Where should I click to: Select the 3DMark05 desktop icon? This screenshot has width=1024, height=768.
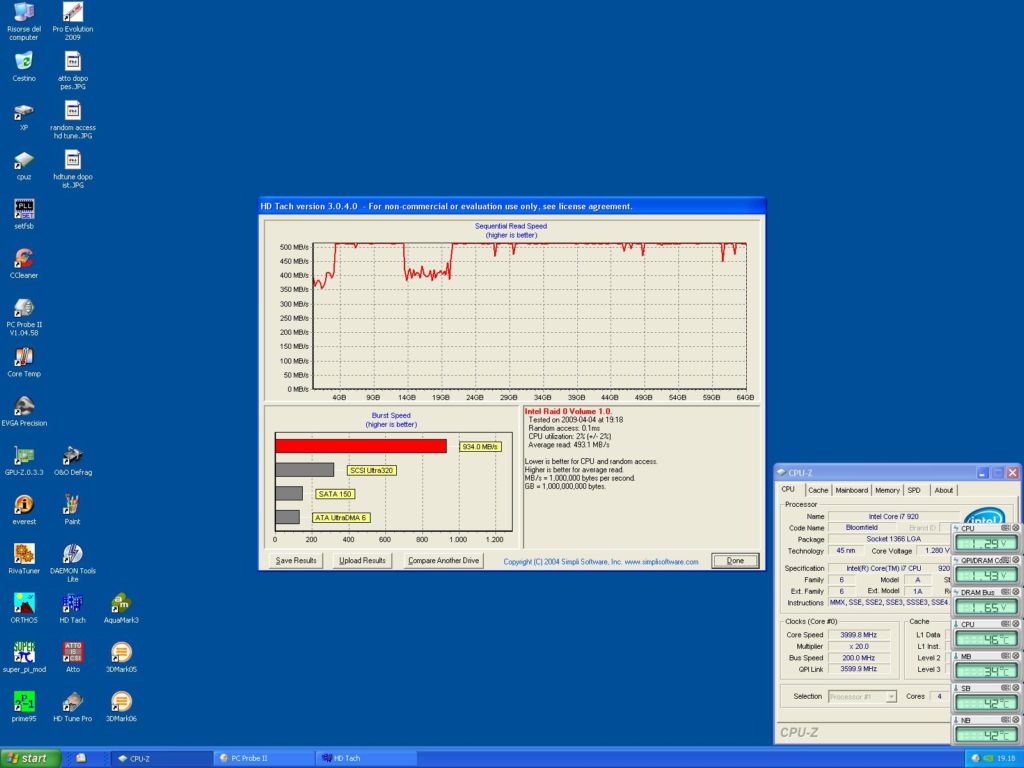[x=121, y=658]
